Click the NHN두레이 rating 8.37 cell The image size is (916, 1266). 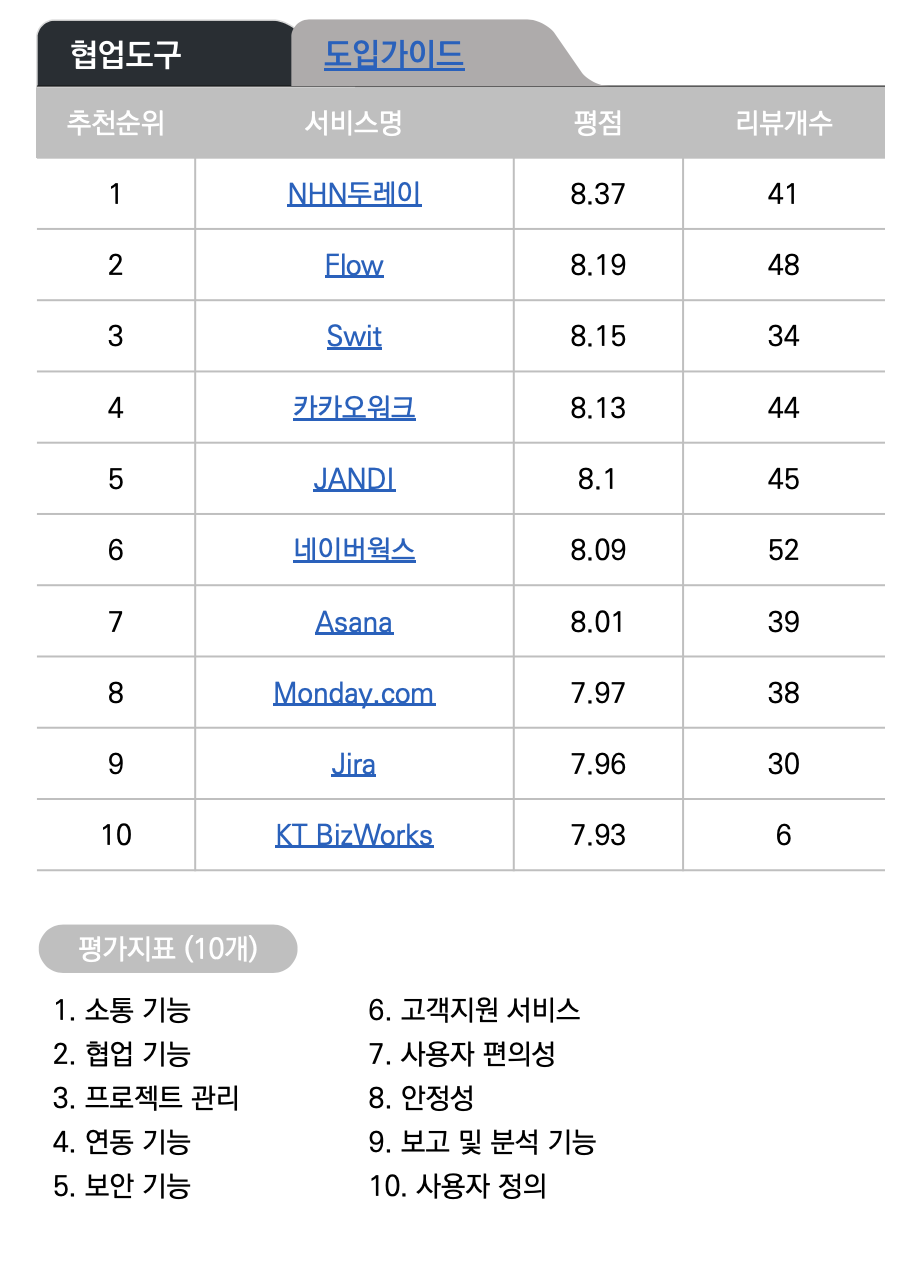(x=598, y=193)
